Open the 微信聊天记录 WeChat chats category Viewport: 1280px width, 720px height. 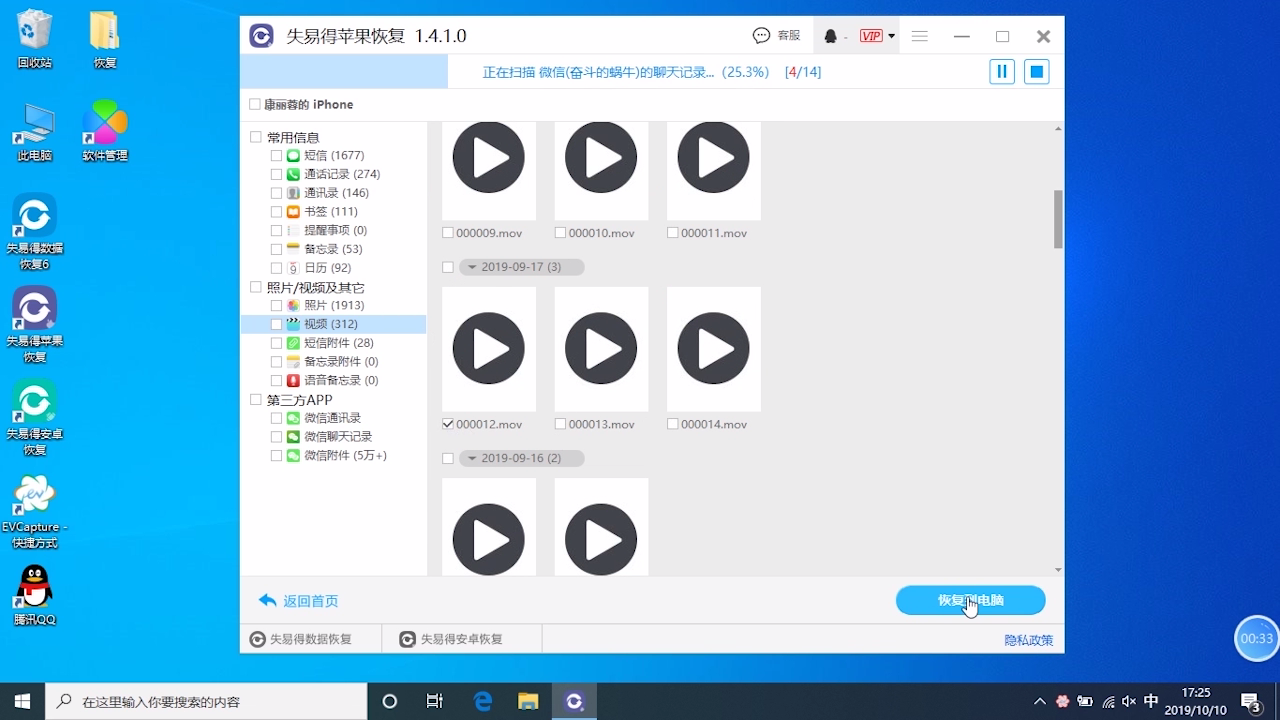point(338,437)
